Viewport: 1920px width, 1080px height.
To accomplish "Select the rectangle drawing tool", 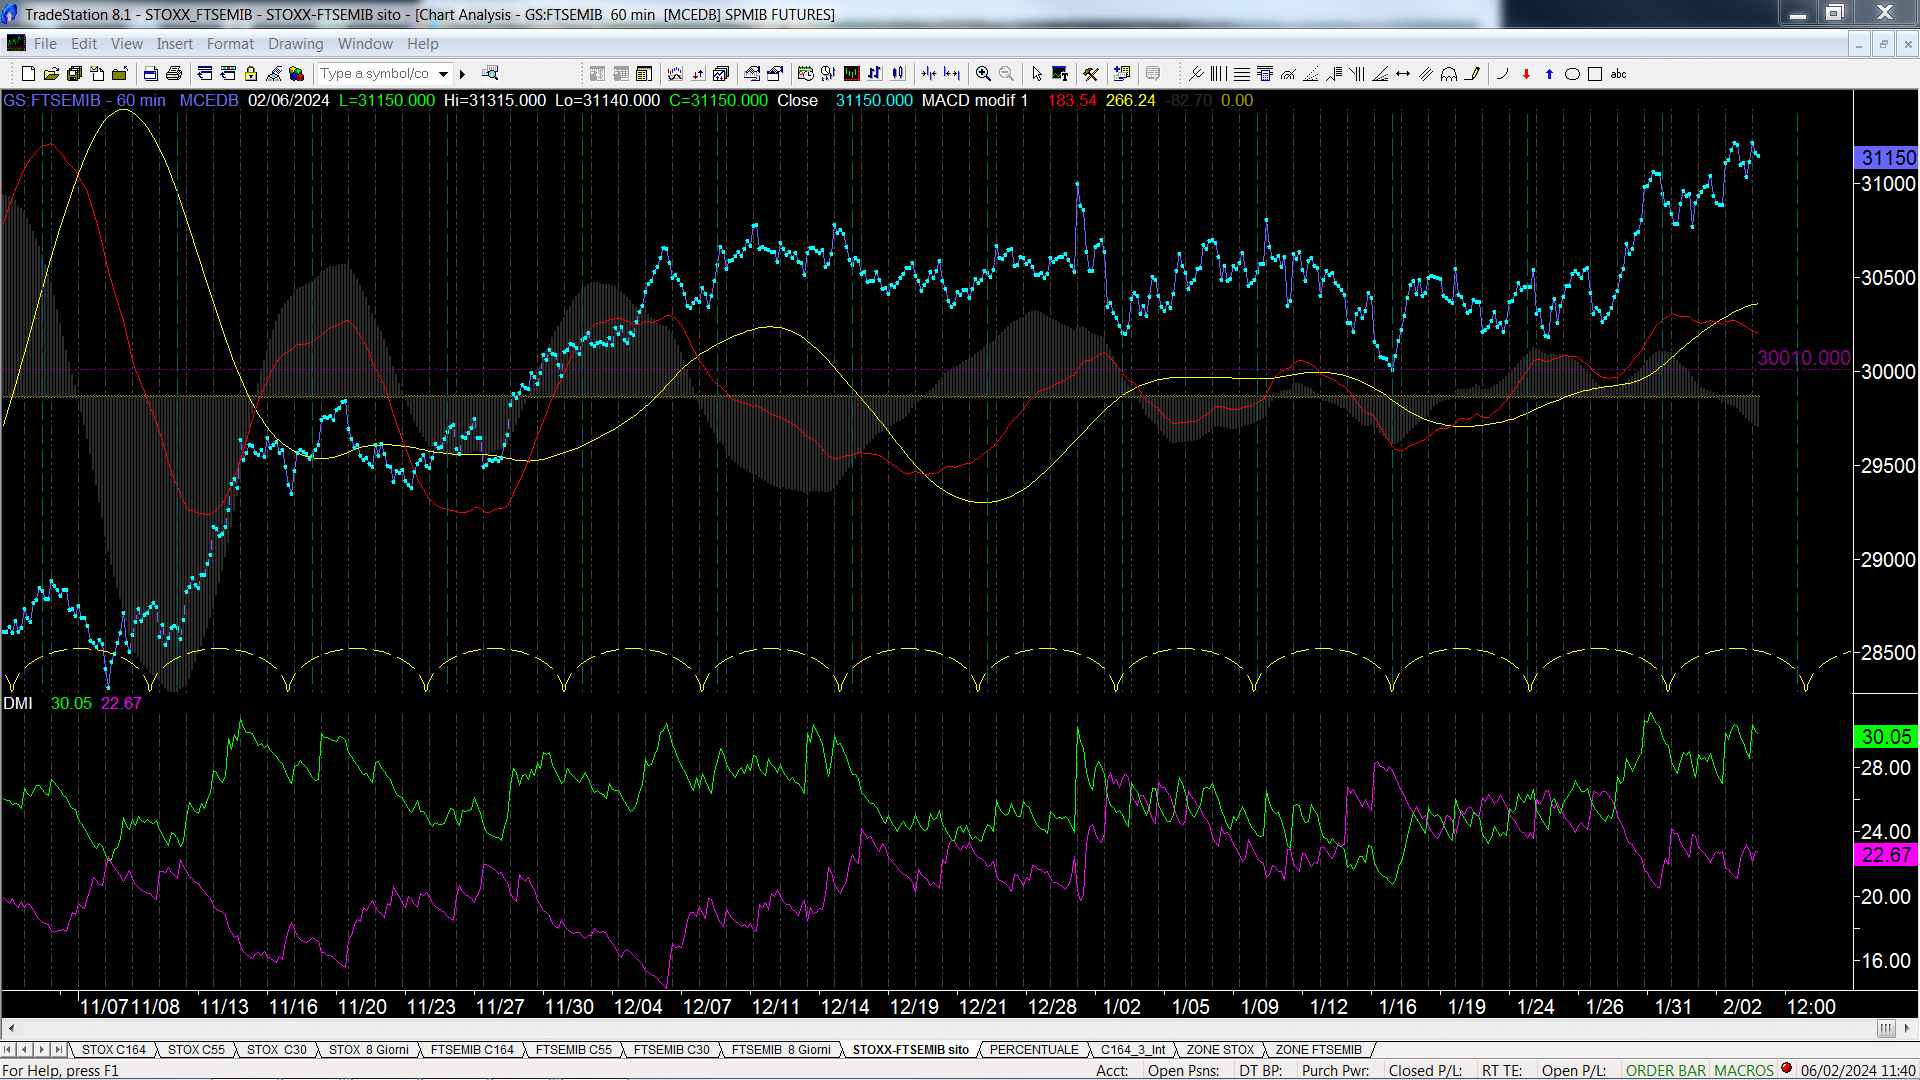I will 1595,74.
